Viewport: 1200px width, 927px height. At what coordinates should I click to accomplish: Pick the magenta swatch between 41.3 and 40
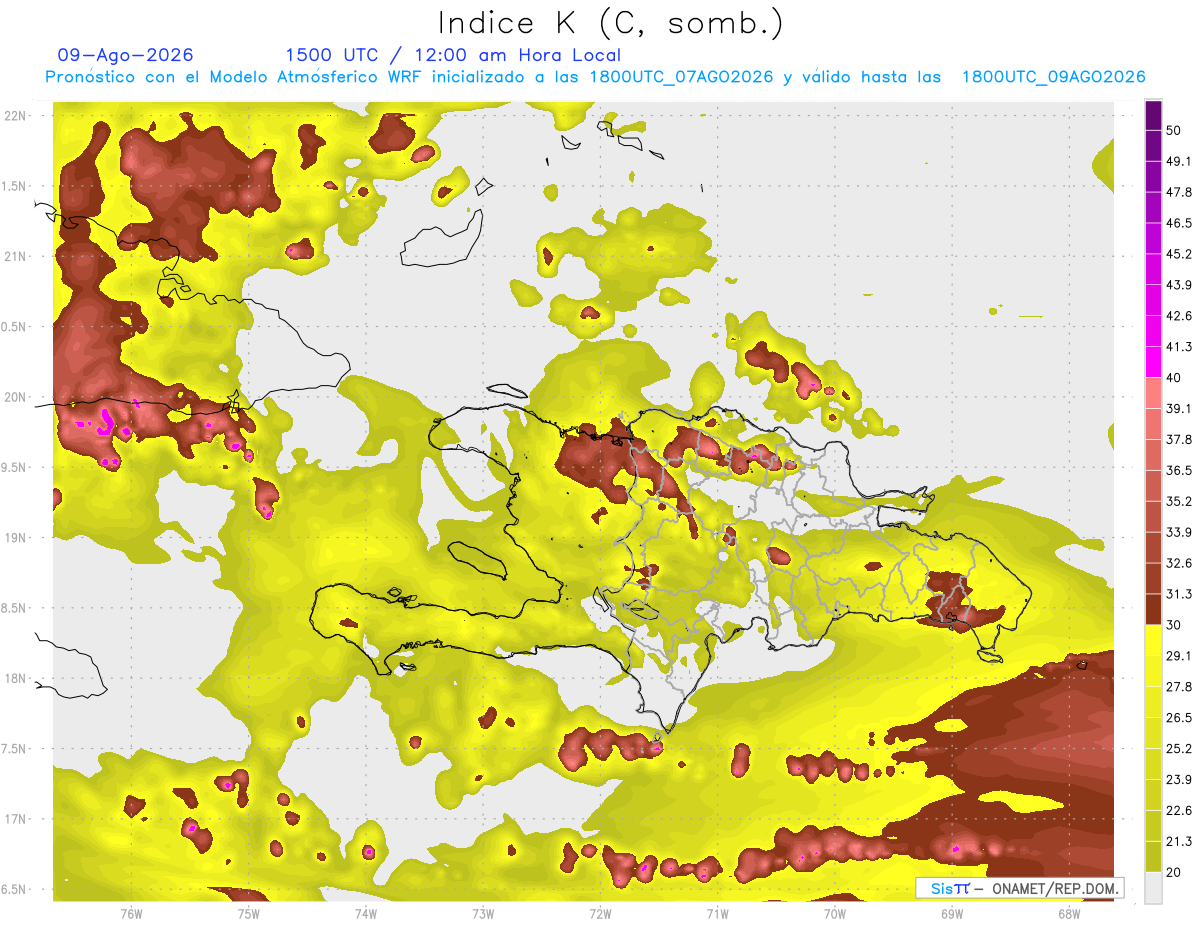click(1153, 362)
